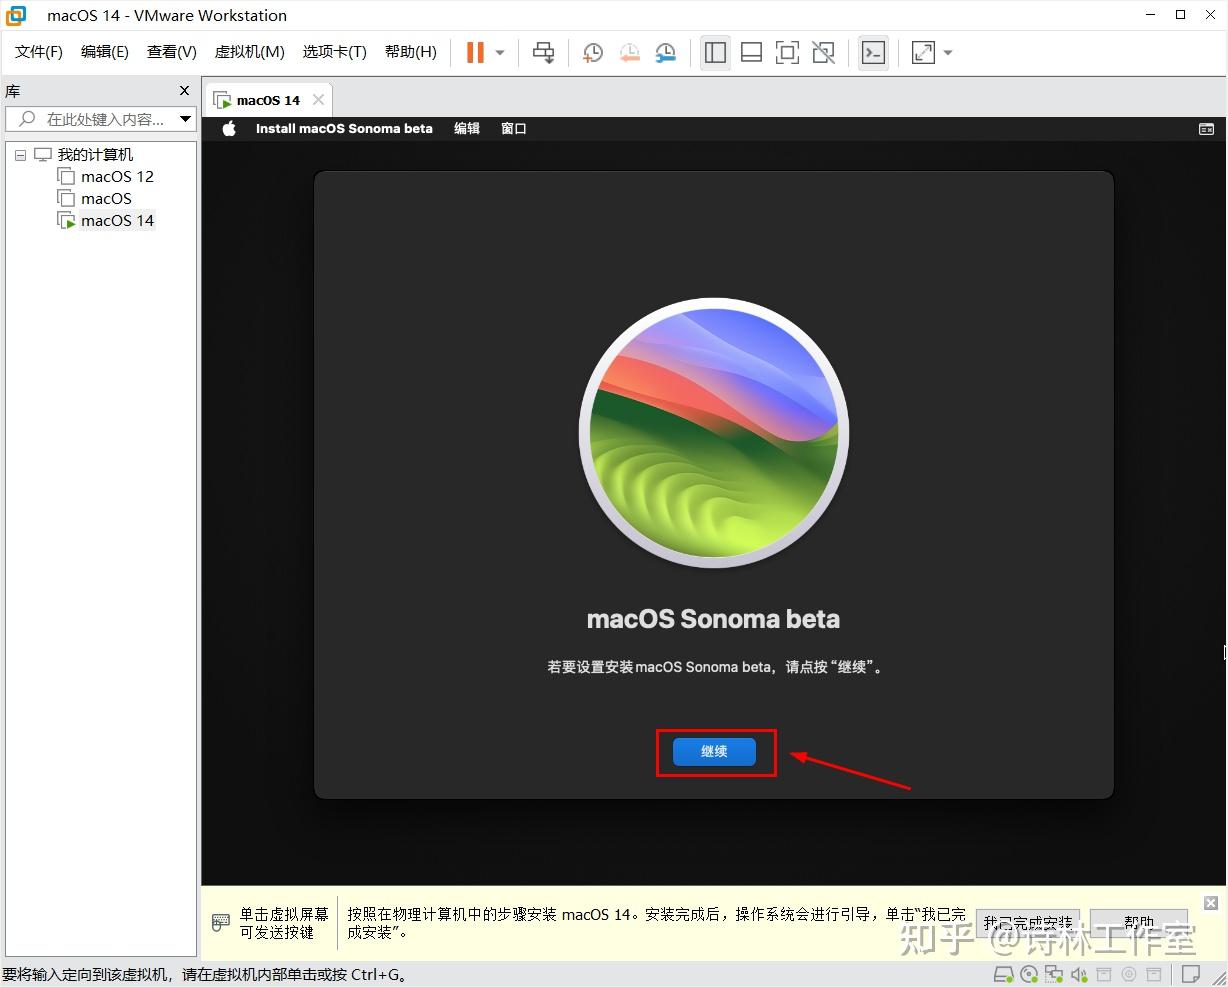This screenshot has height=987, width=1228.
Task: Open the guest 编辑 menu
Action: click(467, 128)
